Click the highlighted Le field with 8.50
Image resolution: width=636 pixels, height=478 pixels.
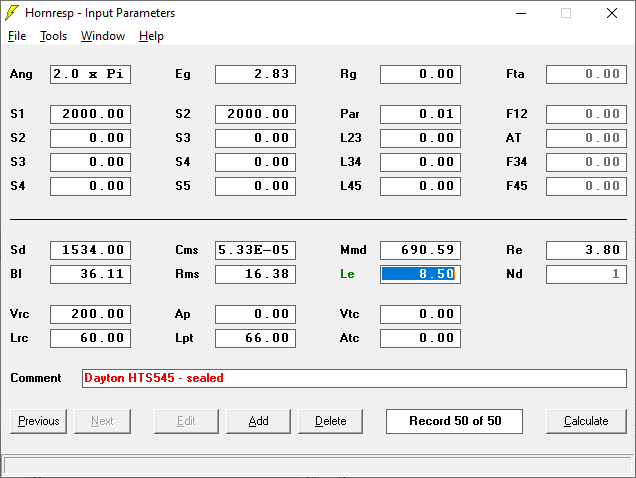pyautogui.click(x=420, y=274)
